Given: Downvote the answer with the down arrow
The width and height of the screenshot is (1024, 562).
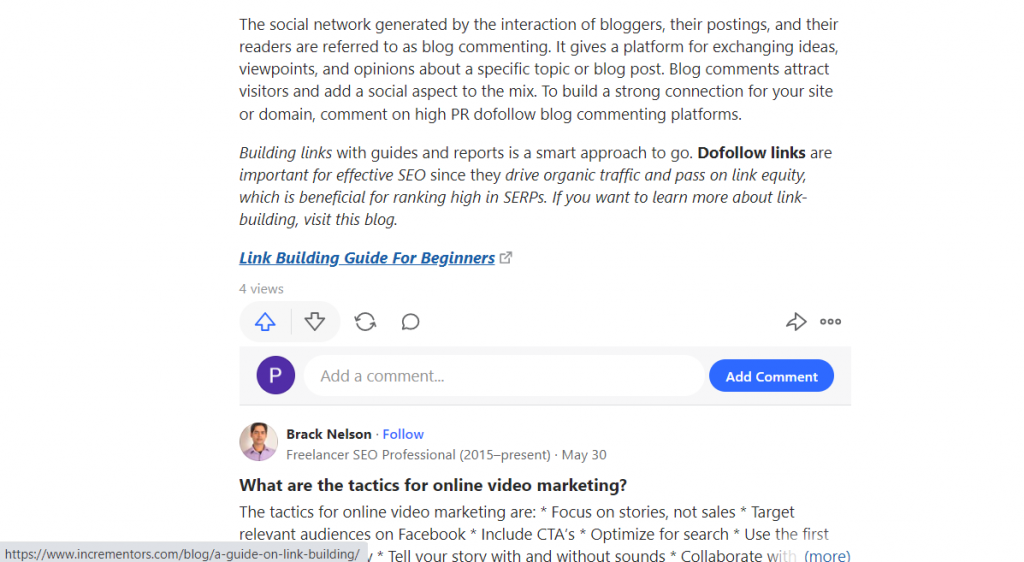Looking at the screenshot, I should pyautogui.click(x=315, y=322).
